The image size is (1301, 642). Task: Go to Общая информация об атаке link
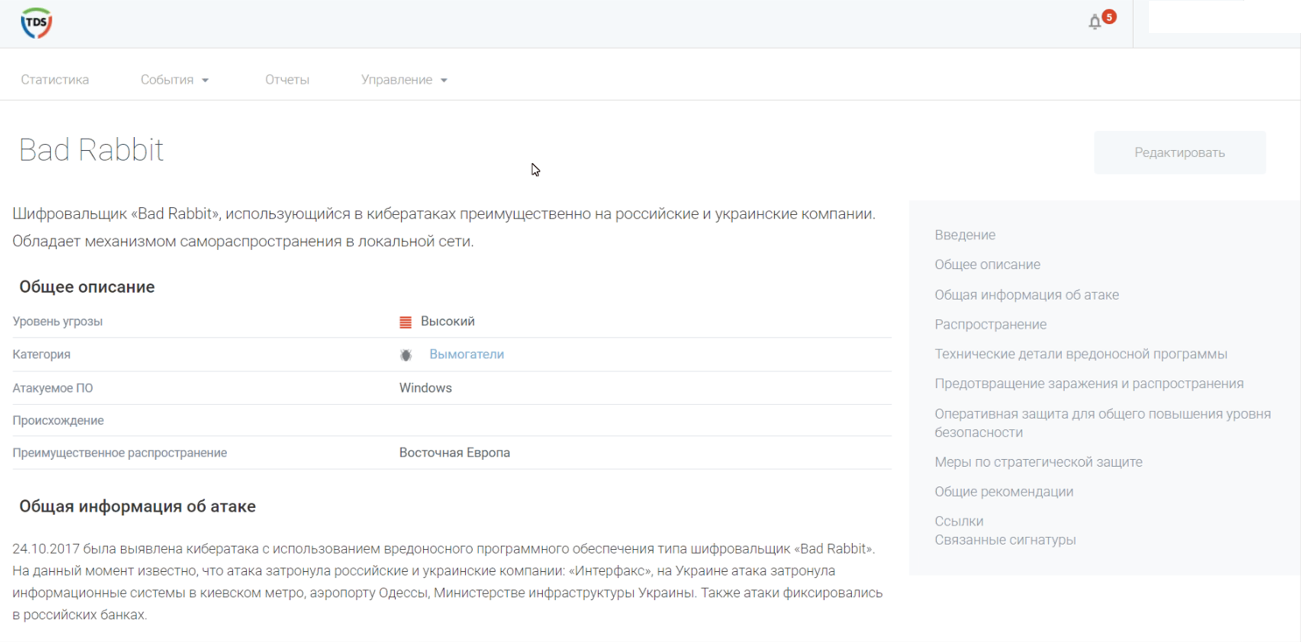click(1026, 295)
